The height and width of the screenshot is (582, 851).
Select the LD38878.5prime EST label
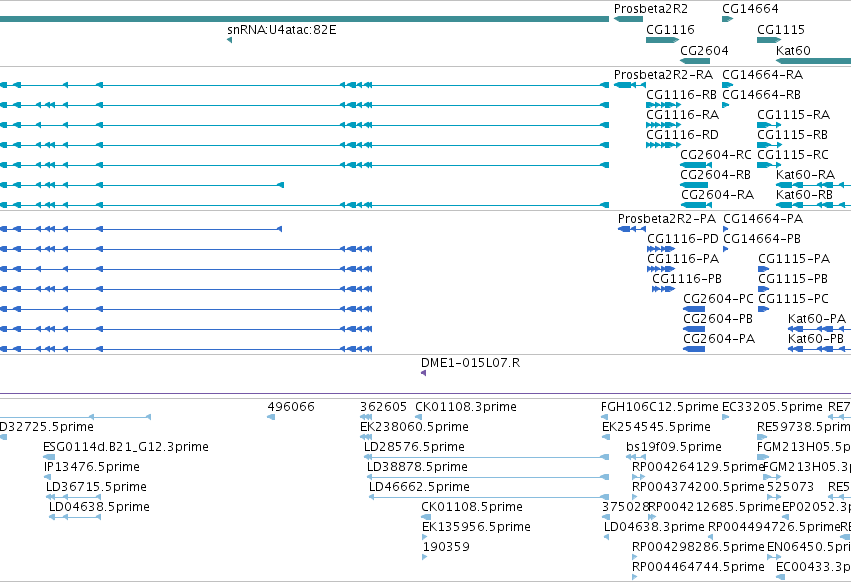click(x=416, y=467)
